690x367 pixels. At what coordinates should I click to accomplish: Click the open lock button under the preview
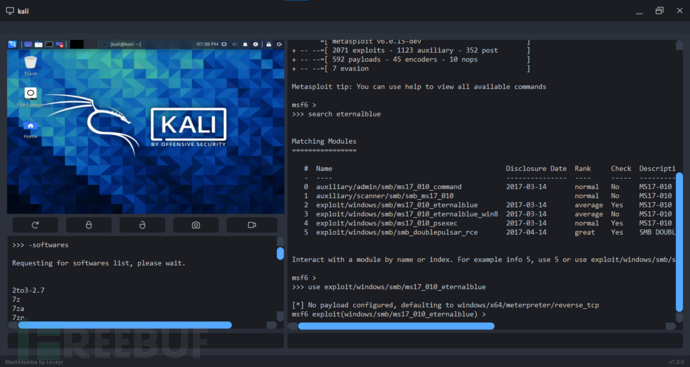tap(142, 225)
